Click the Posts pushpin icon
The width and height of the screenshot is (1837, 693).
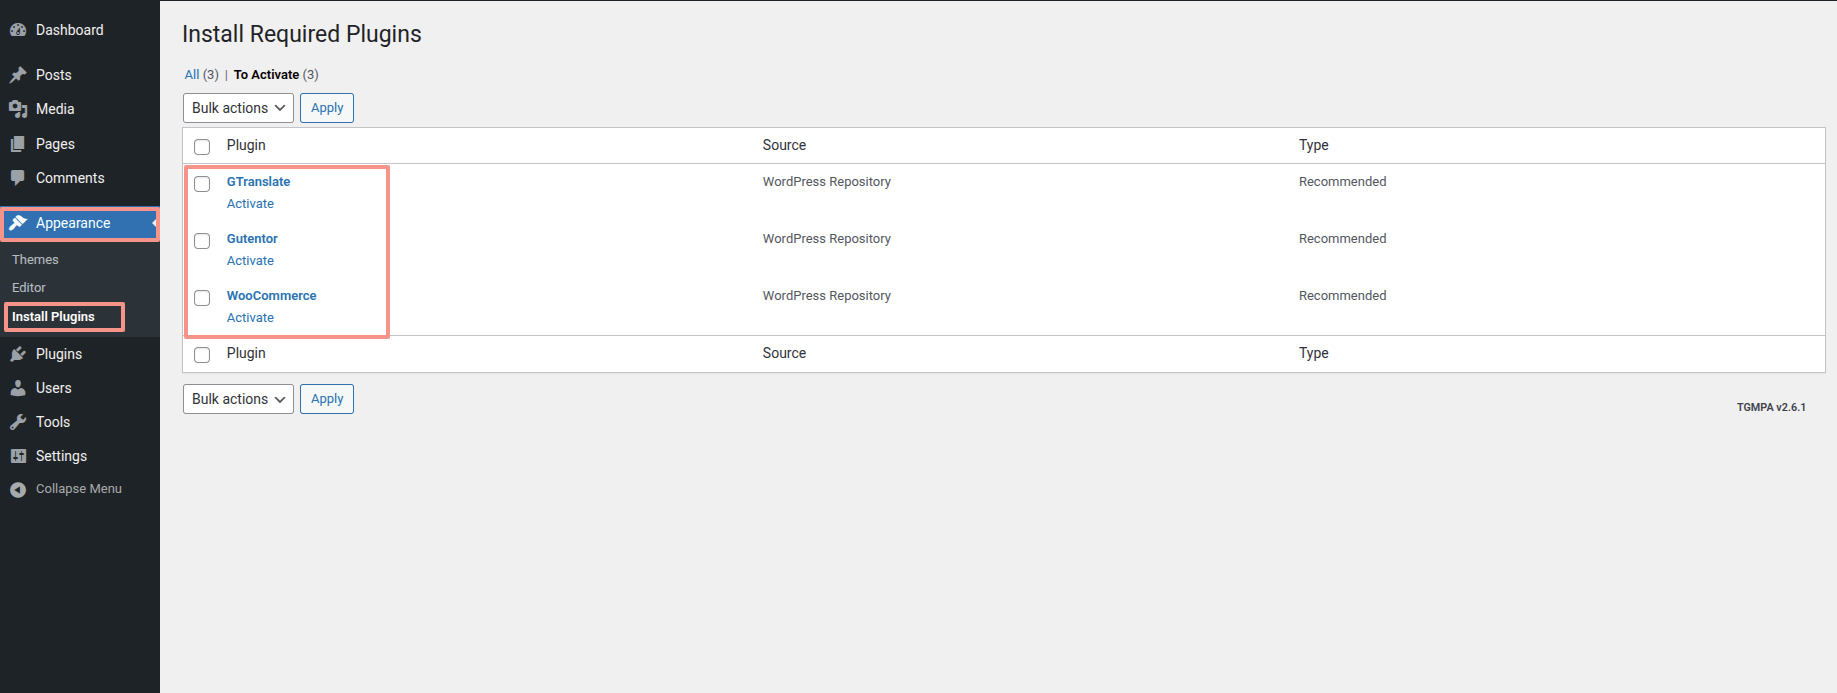(18, 75)
